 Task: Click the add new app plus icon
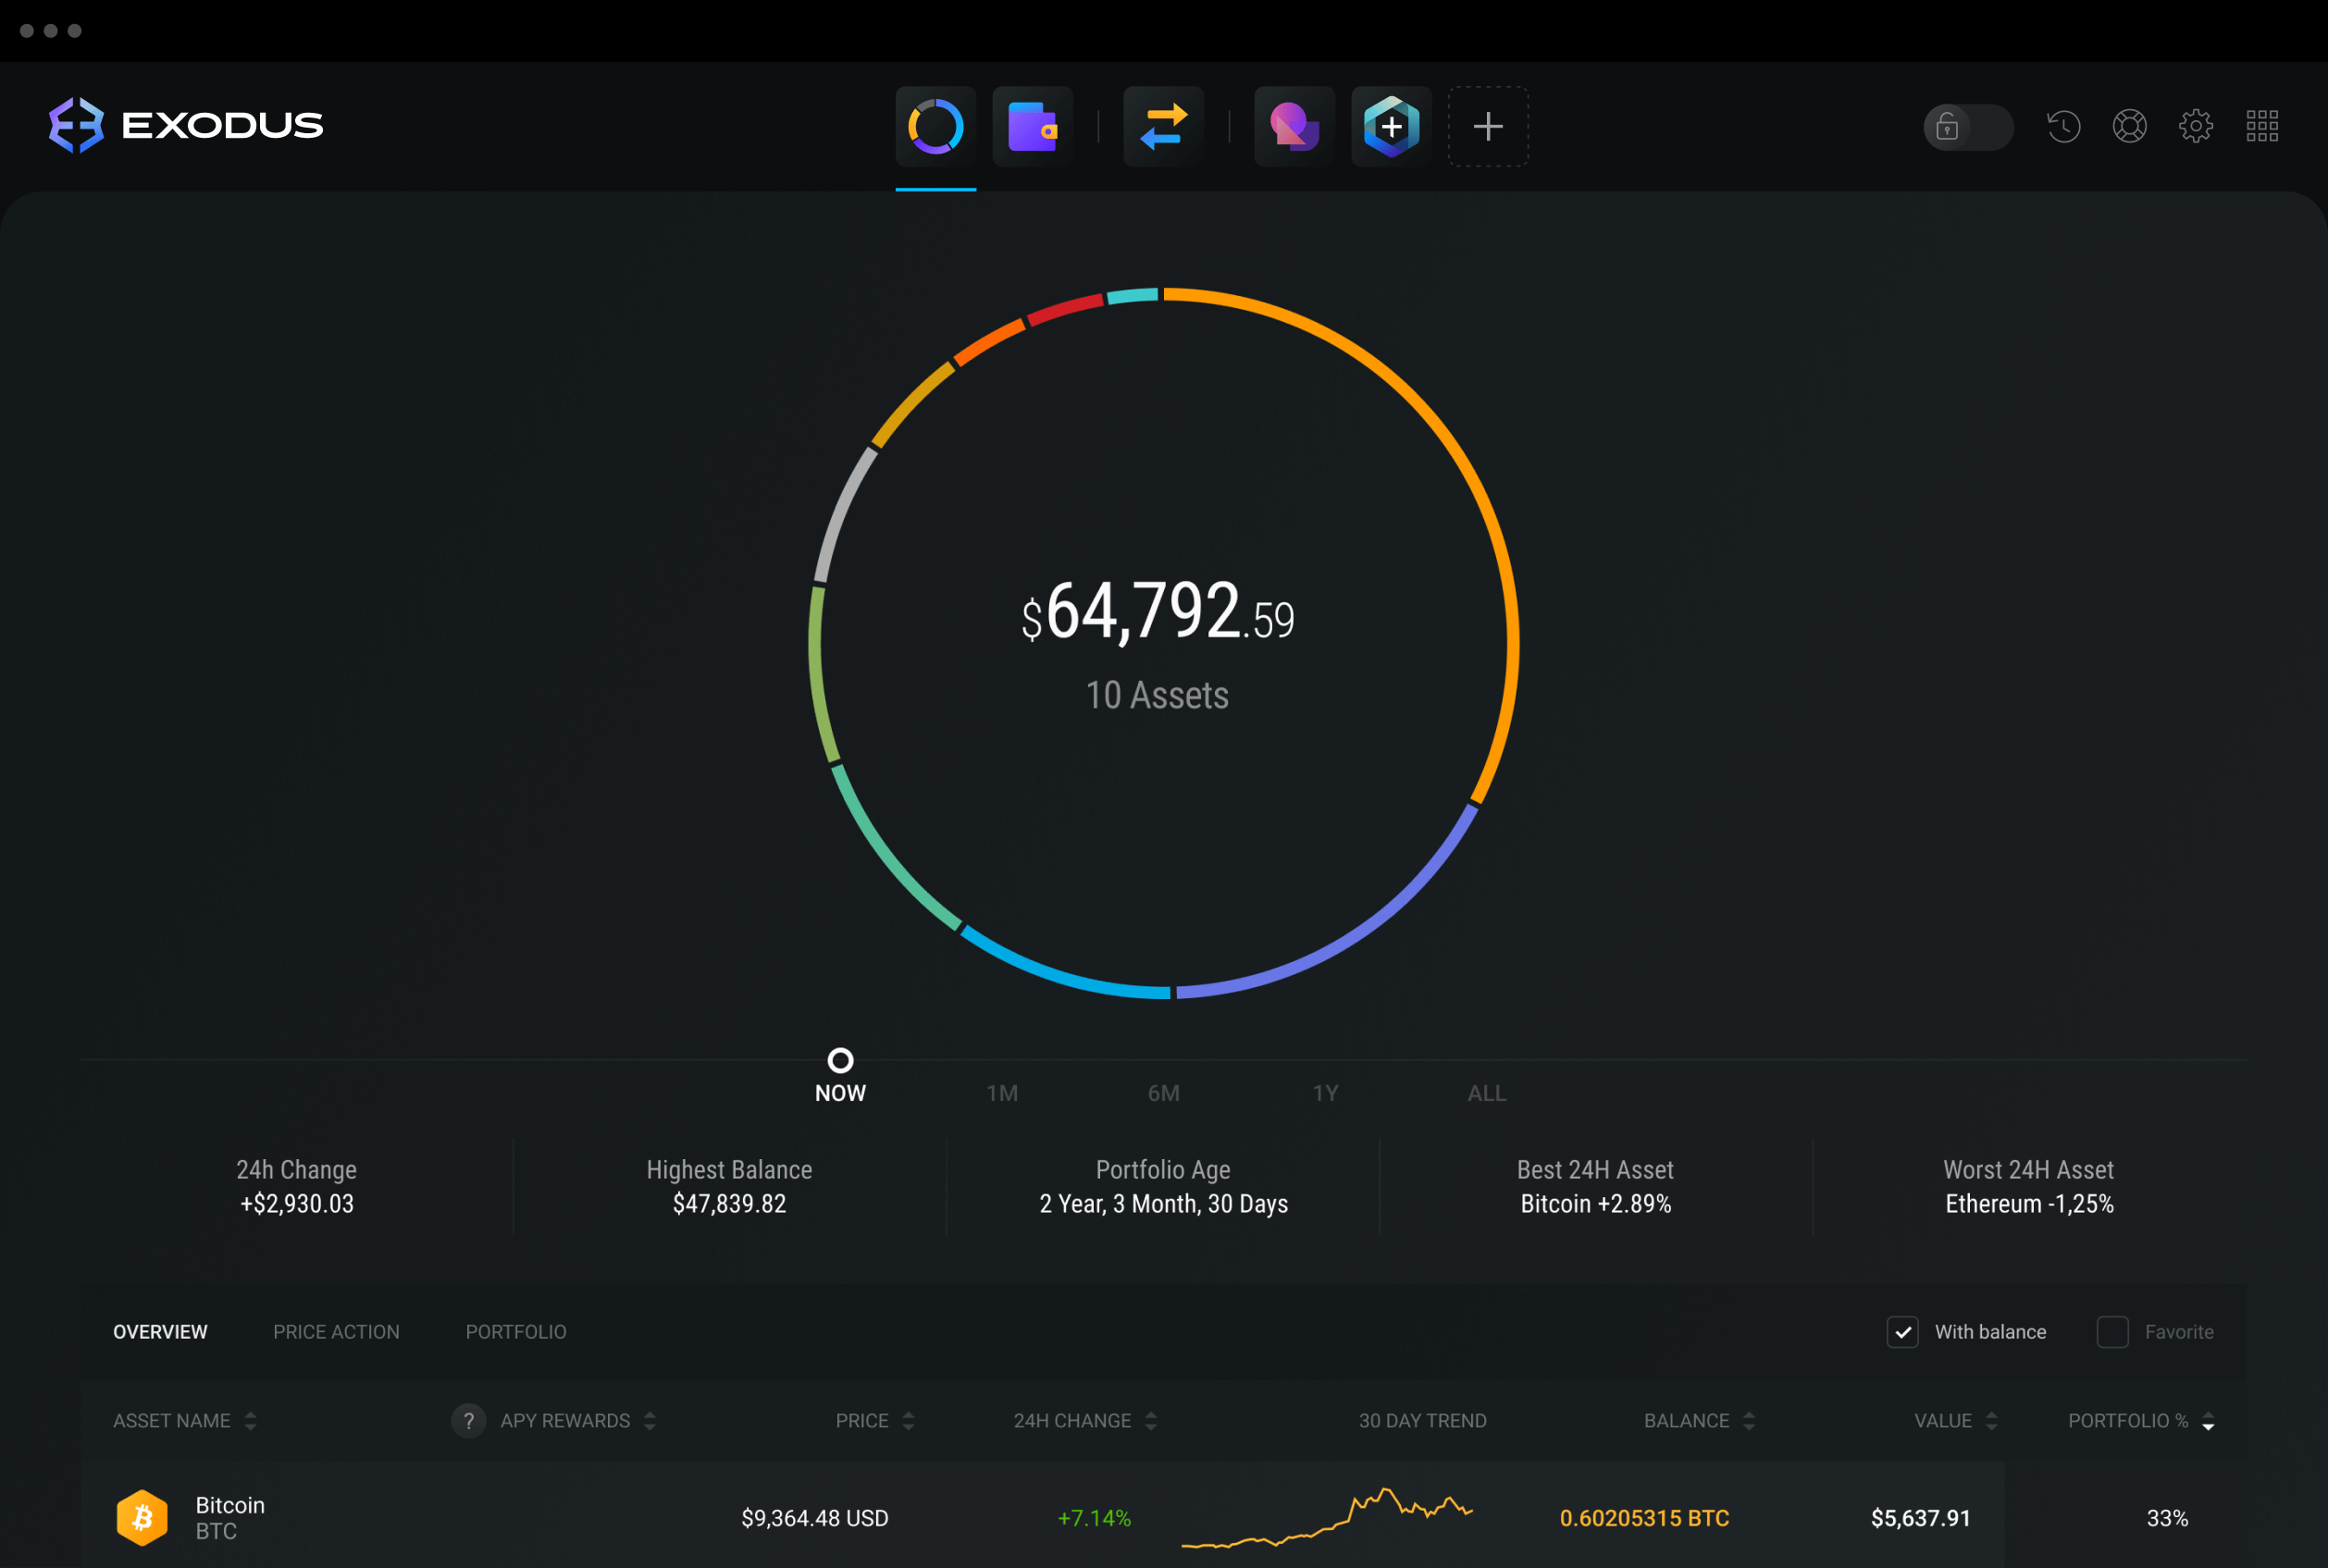1488,126
